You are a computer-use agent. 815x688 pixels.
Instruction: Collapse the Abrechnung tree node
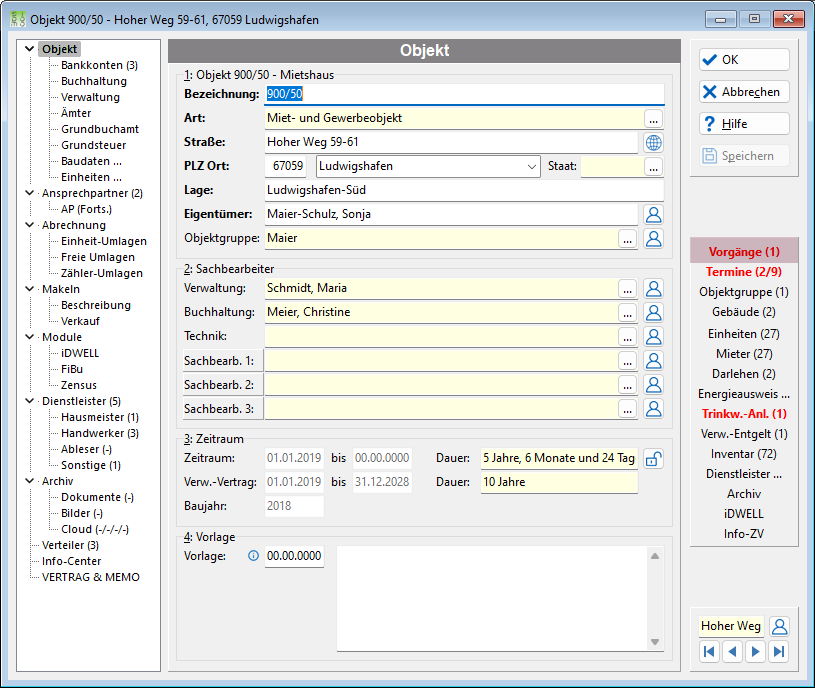point(30,224)
